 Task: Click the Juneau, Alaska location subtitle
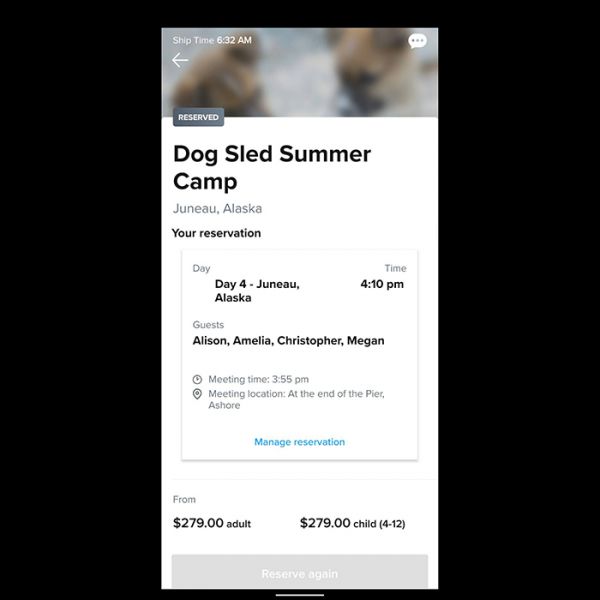[x=217, y=209]
